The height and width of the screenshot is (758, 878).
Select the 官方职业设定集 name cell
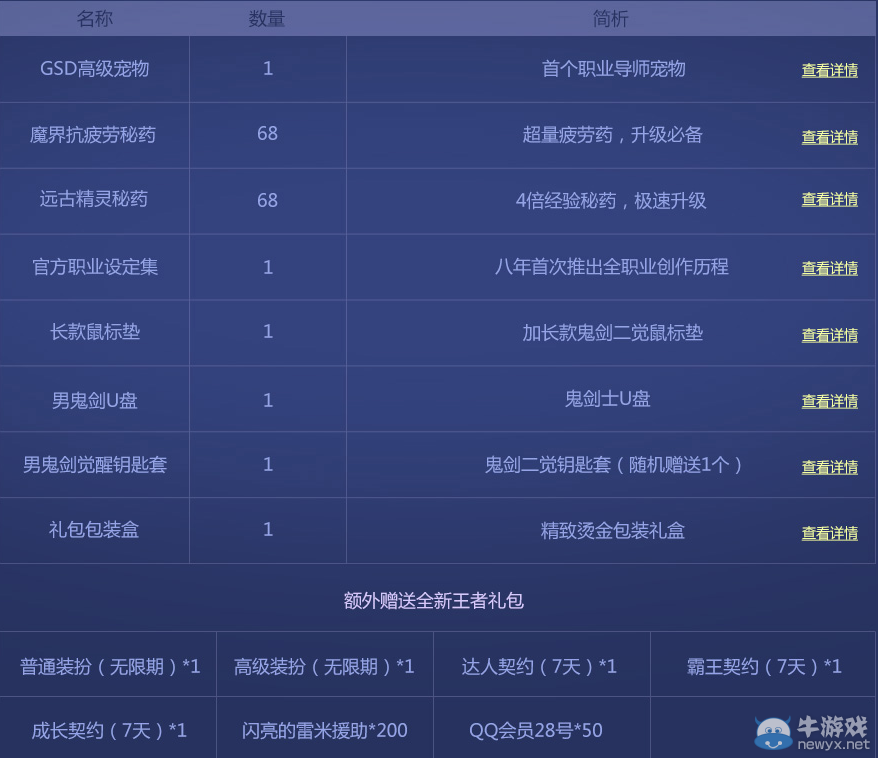[x=95, y=266]
